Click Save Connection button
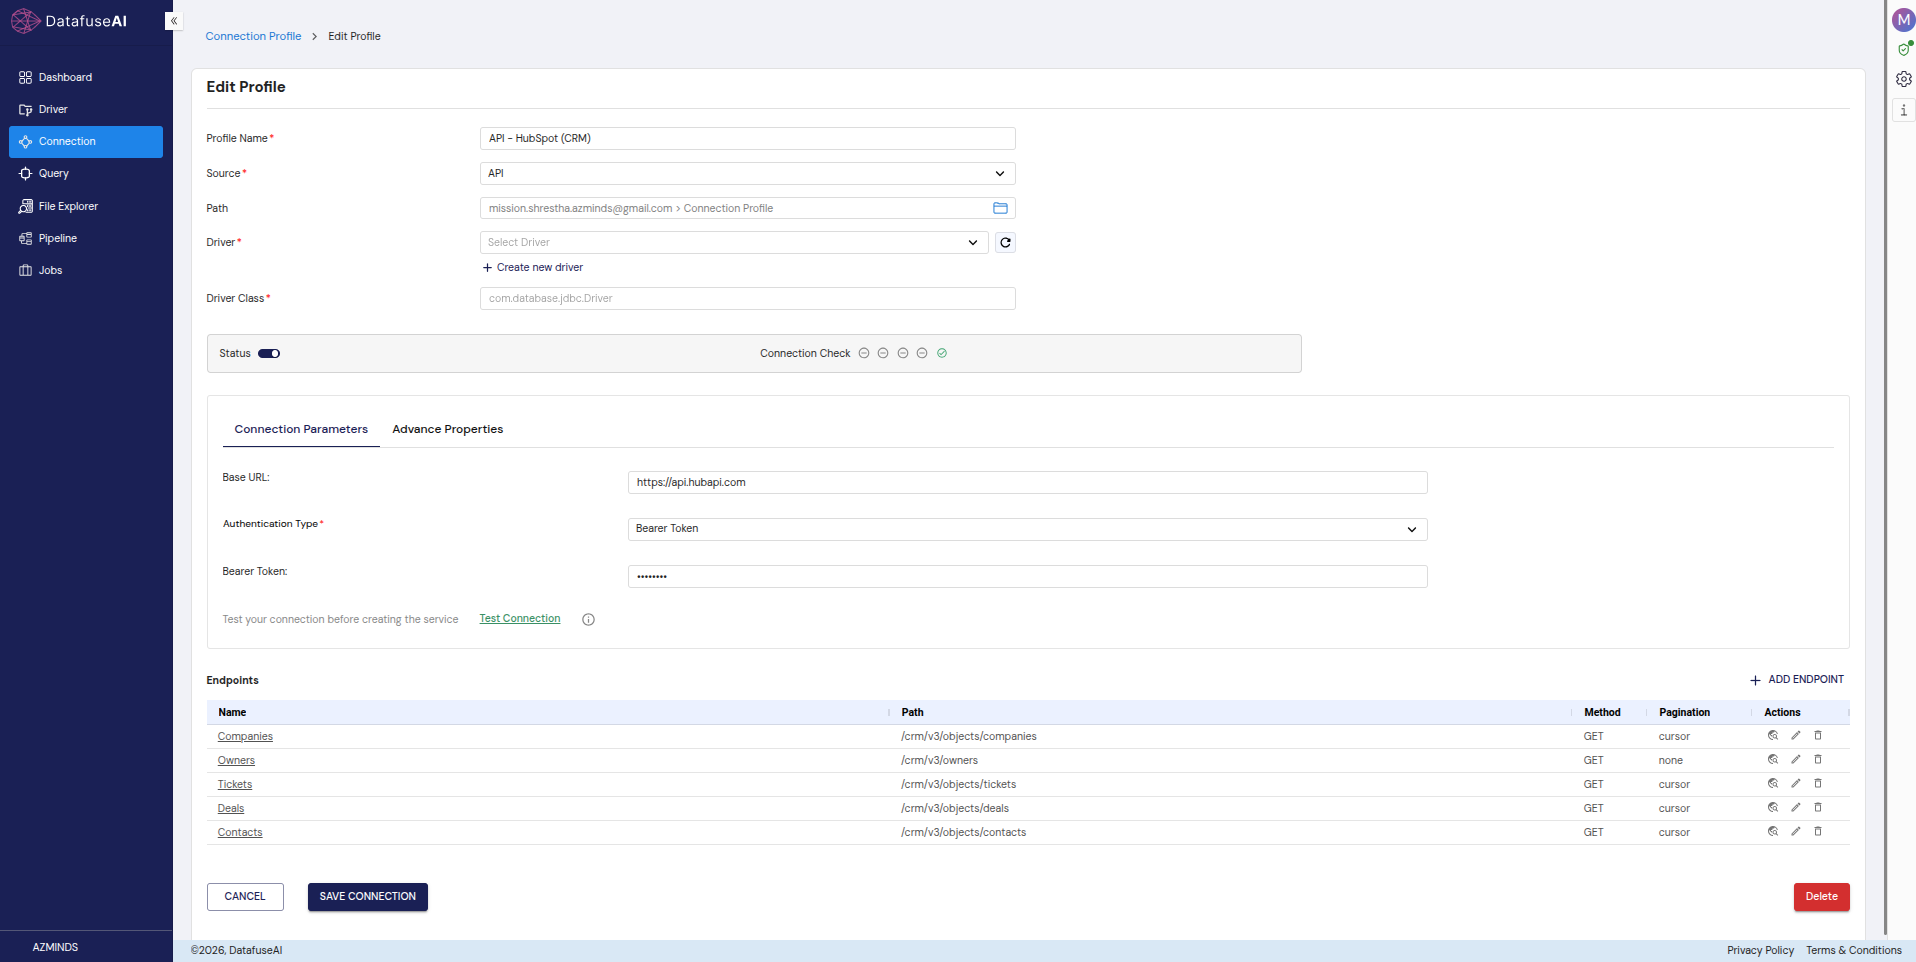 368,897
